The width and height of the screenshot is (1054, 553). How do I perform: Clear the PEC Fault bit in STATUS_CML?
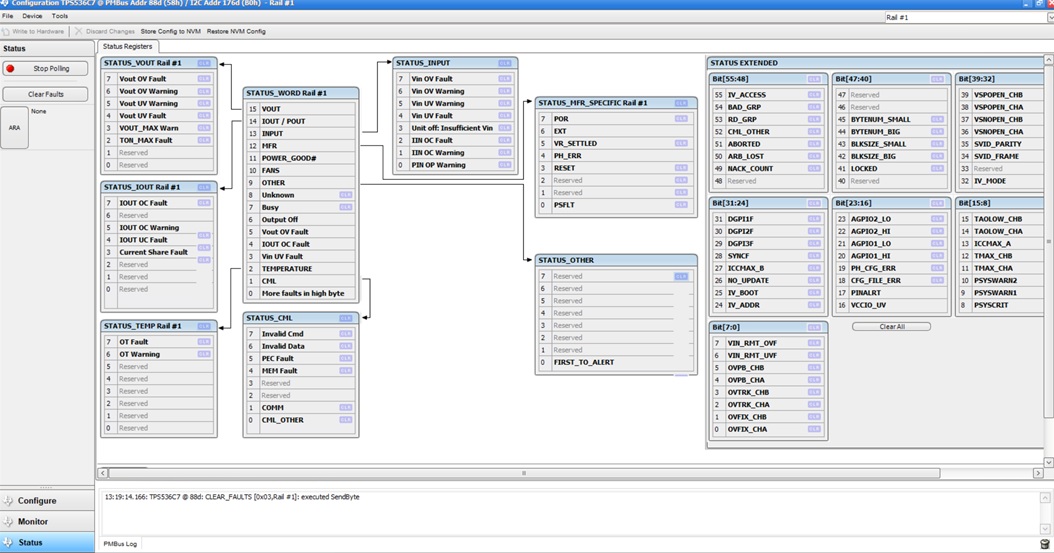345,359
